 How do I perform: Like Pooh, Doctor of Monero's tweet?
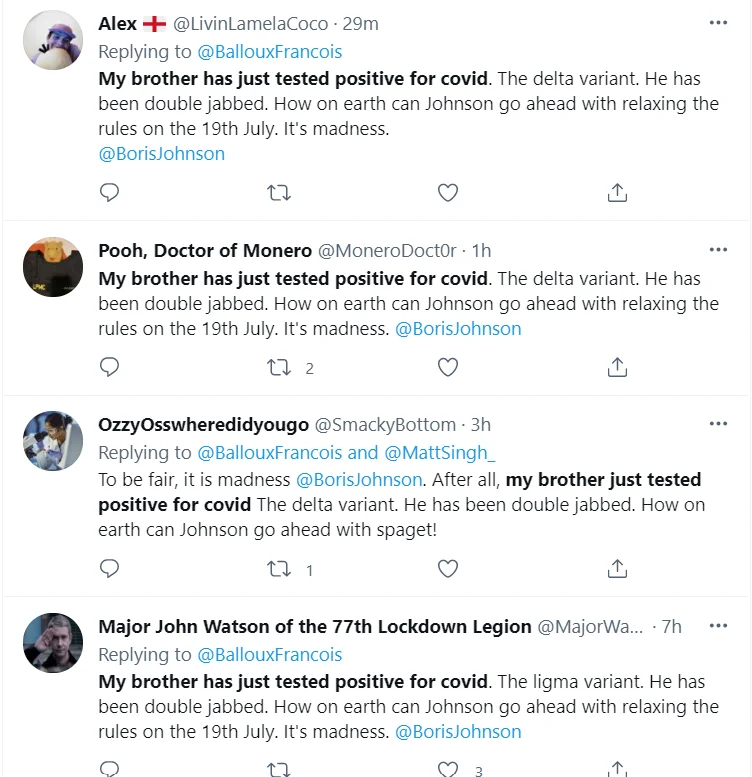[448, 367]
